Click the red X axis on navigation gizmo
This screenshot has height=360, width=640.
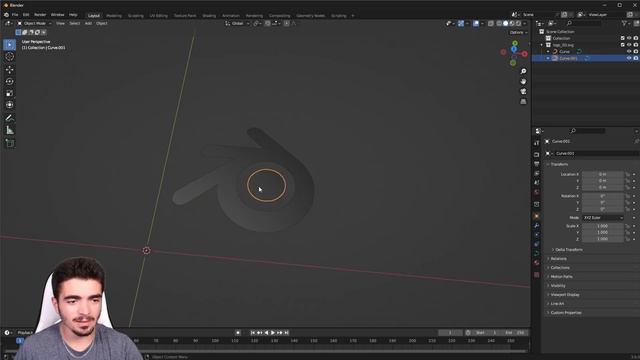tap(524, 53)
